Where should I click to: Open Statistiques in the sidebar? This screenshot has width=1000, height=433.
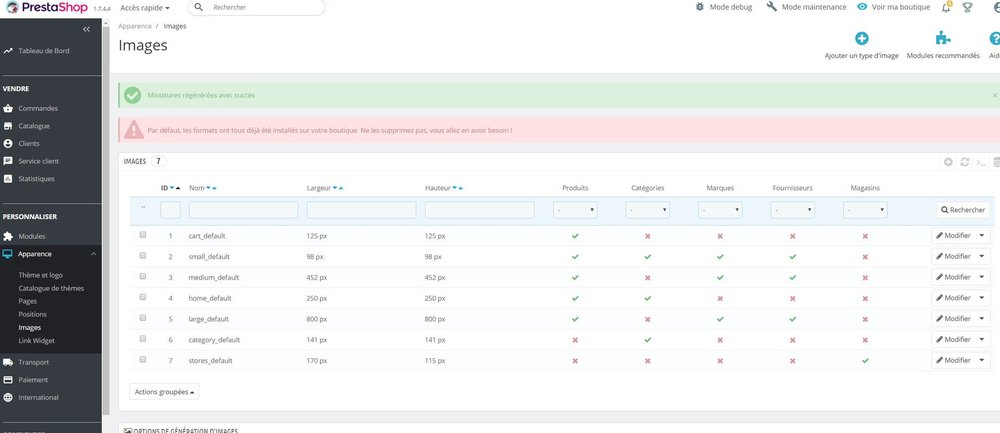[36, 179]
